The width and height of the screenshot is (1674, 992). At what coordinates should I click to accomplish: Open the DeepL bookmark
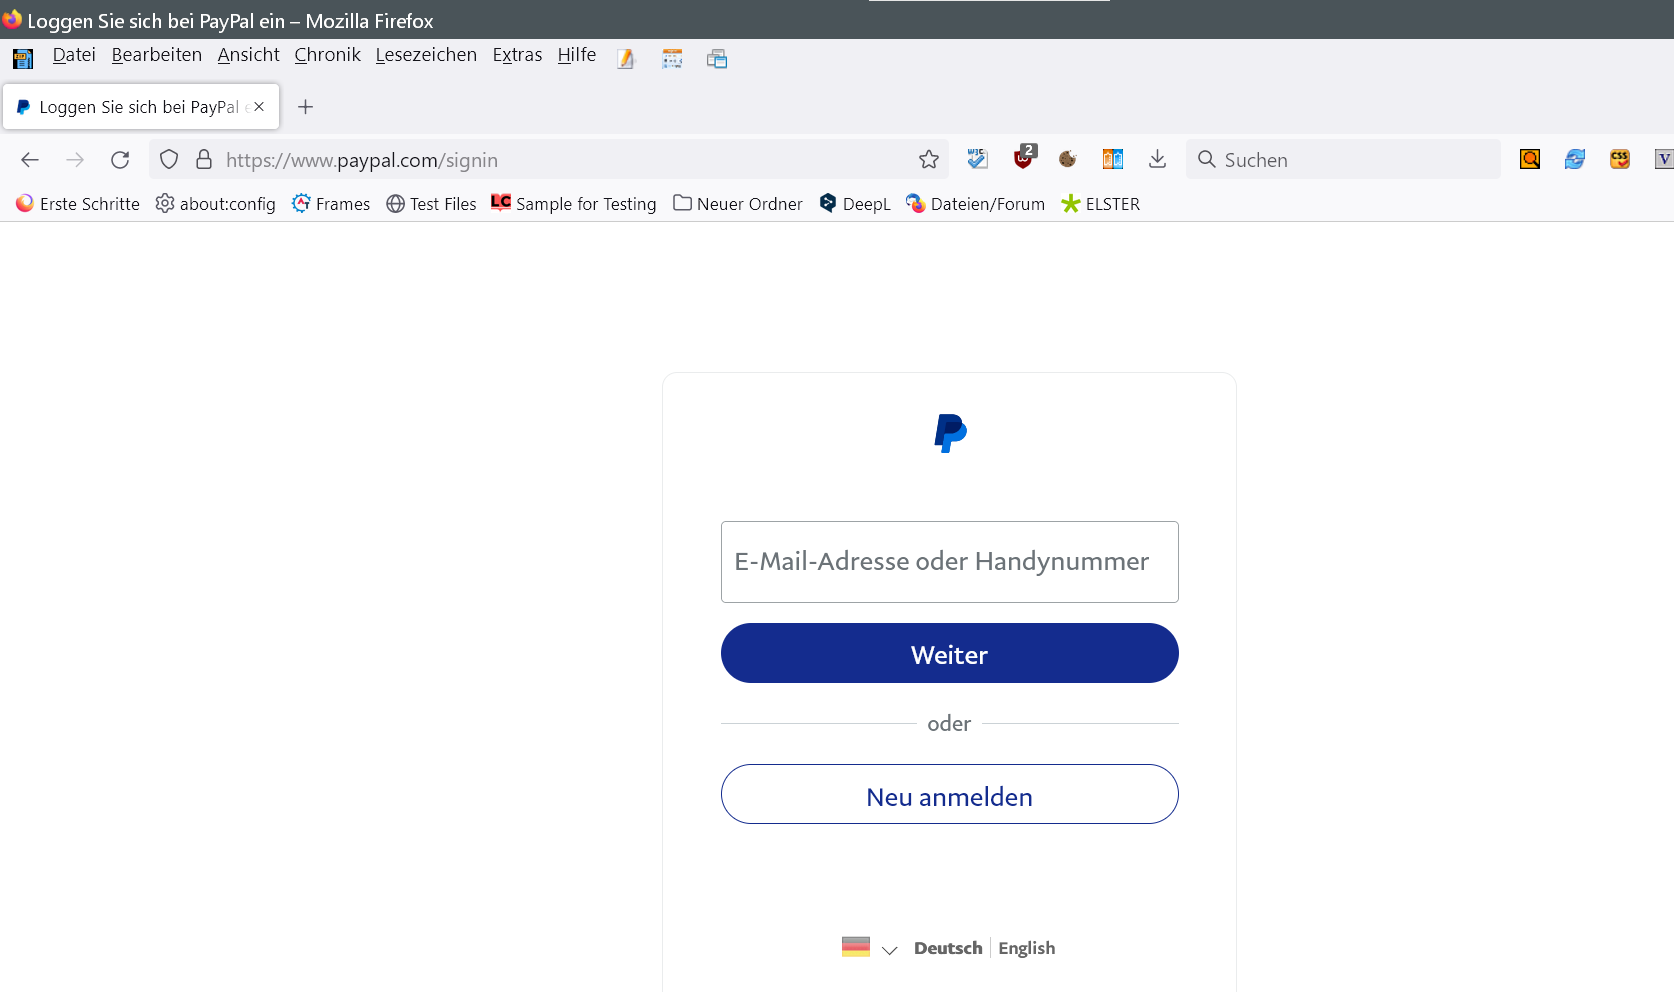(855, 204)
